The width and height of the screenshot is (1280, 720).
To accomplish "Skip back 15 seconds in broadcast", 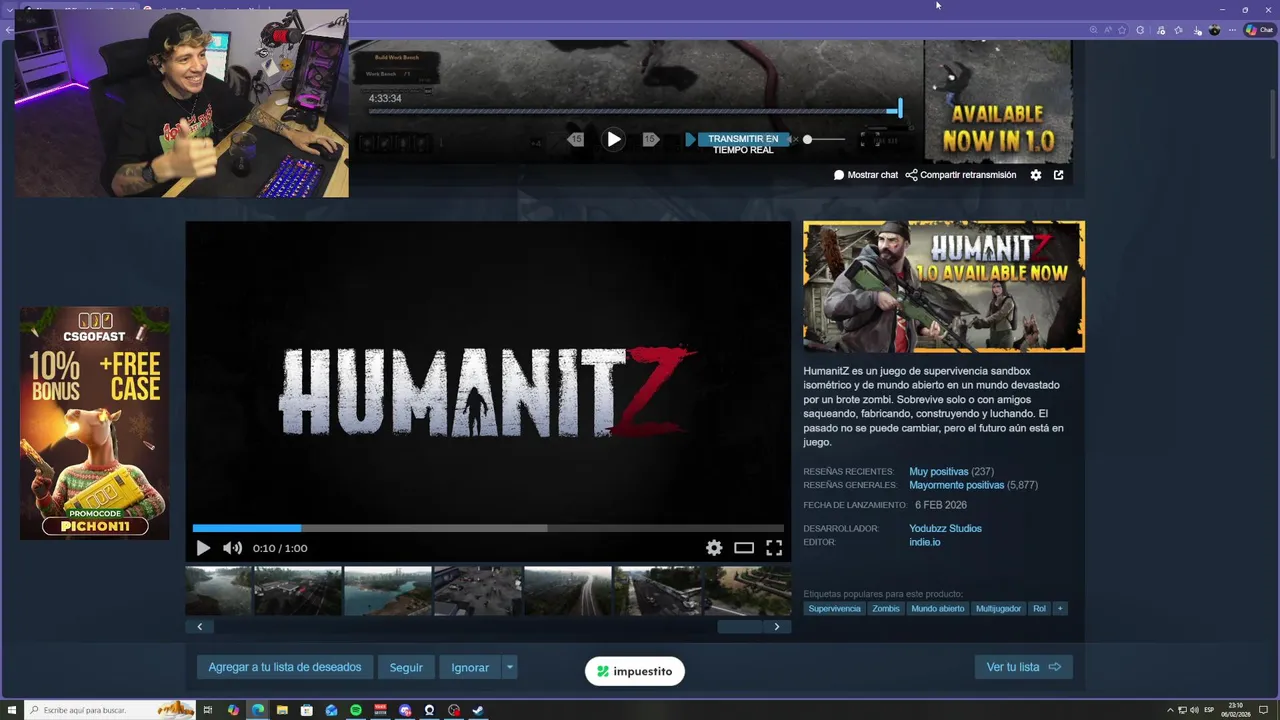I will pos(576,140).
